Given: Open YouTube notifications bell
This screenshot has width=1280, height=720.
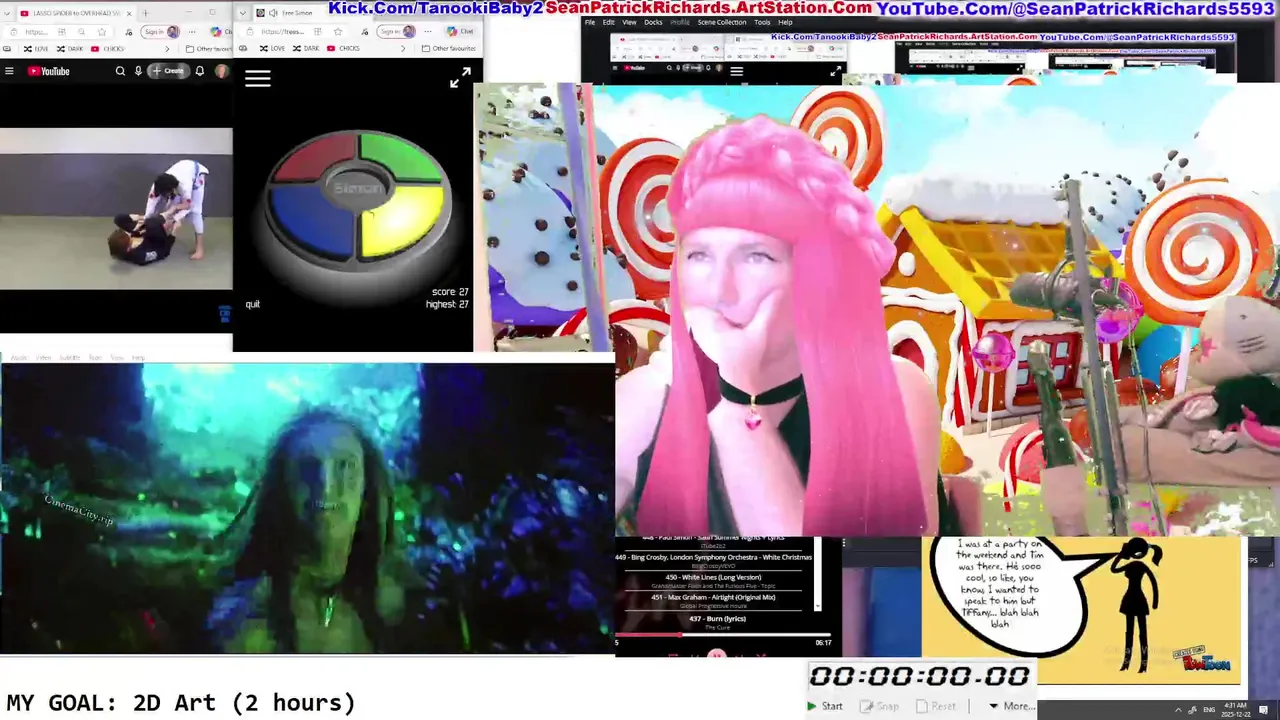Looking at the screenshot, I should pos(200,71).
